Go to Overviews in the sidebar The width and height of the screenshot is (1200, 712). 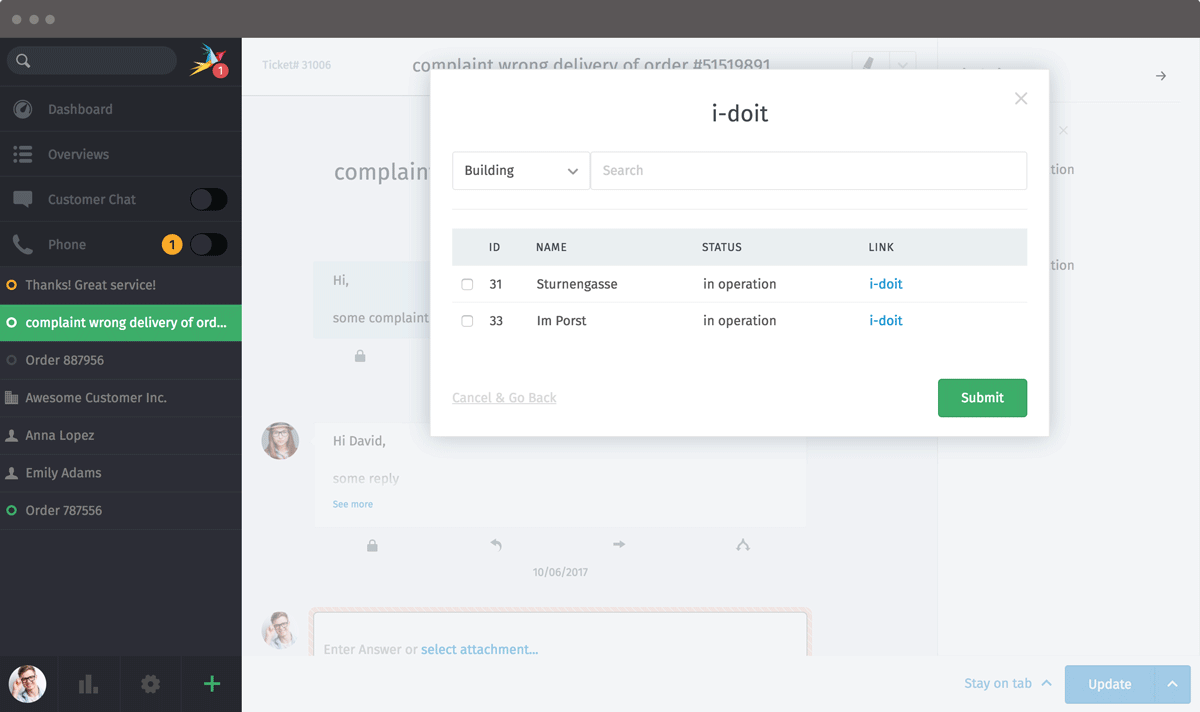[x=78, y=154]
